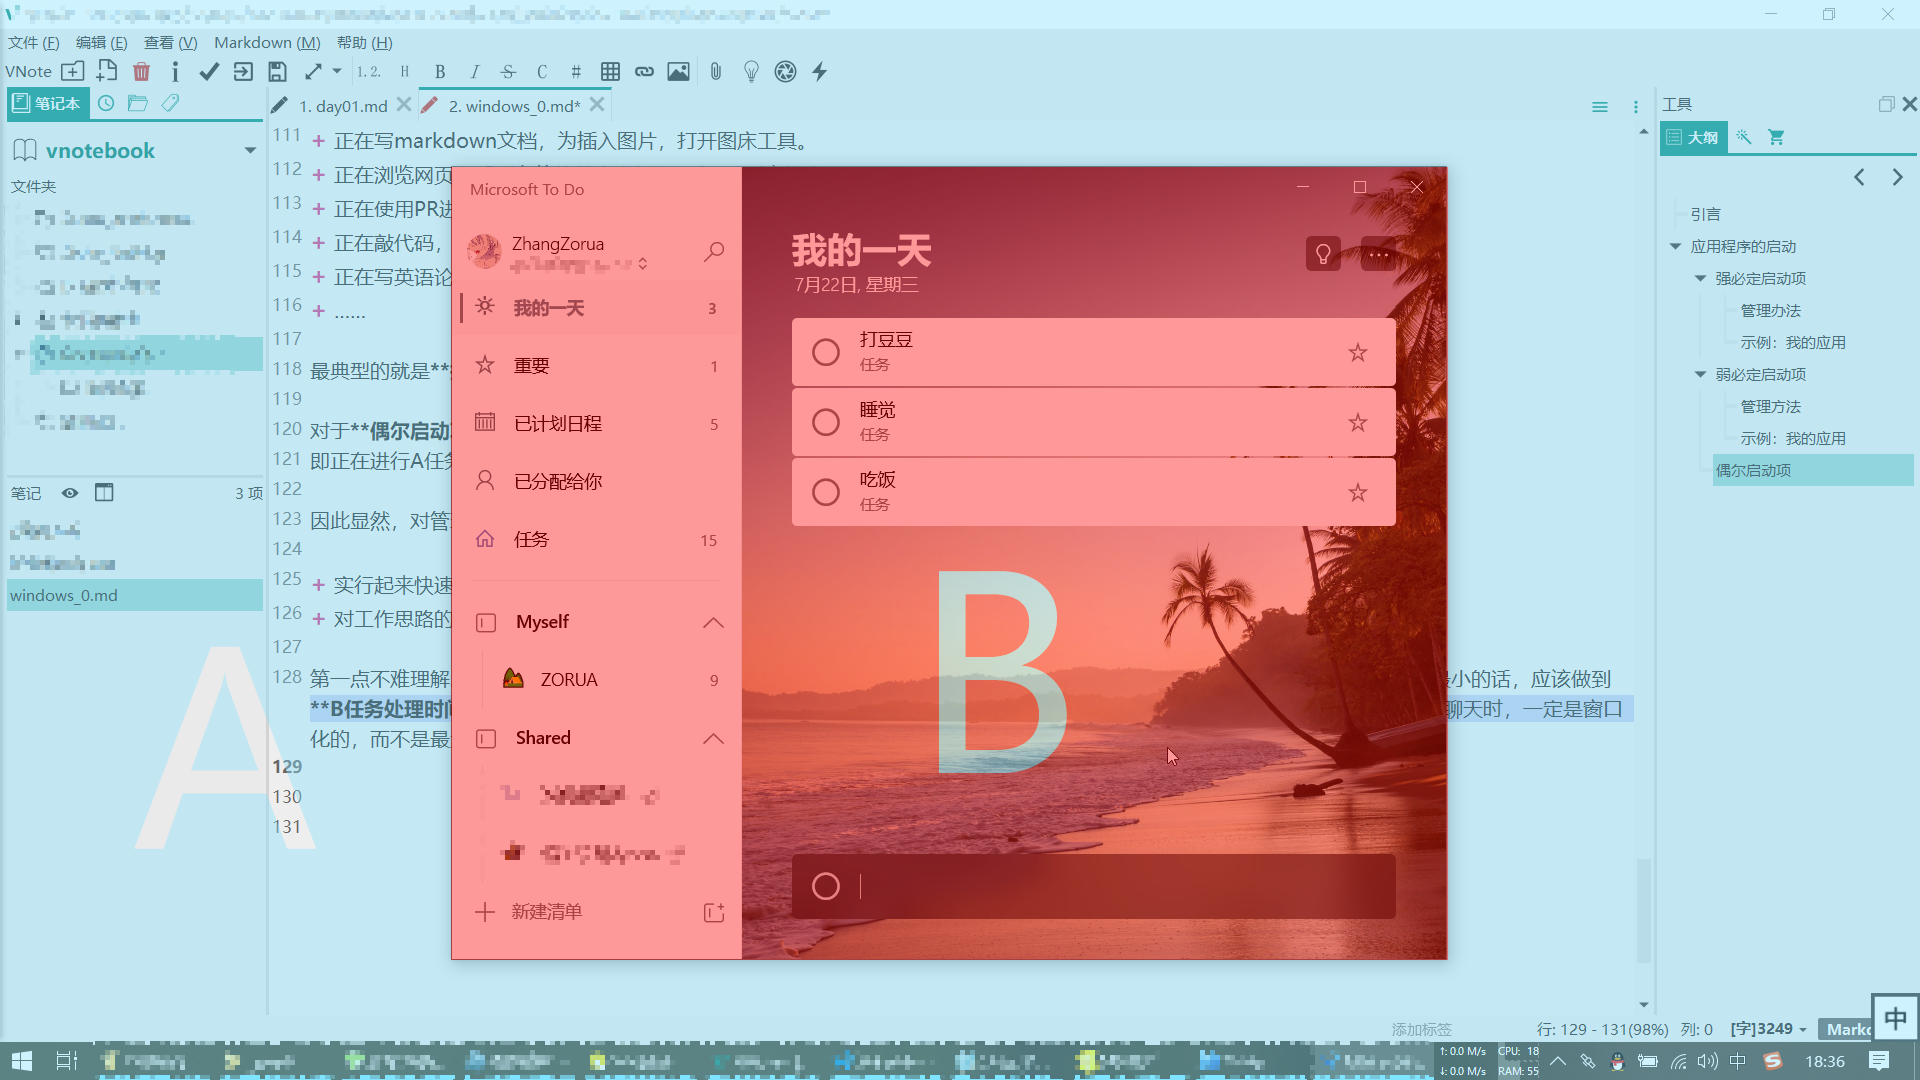Click the insert image icon
1920x1080 pixels.
[x=678, y=72]
